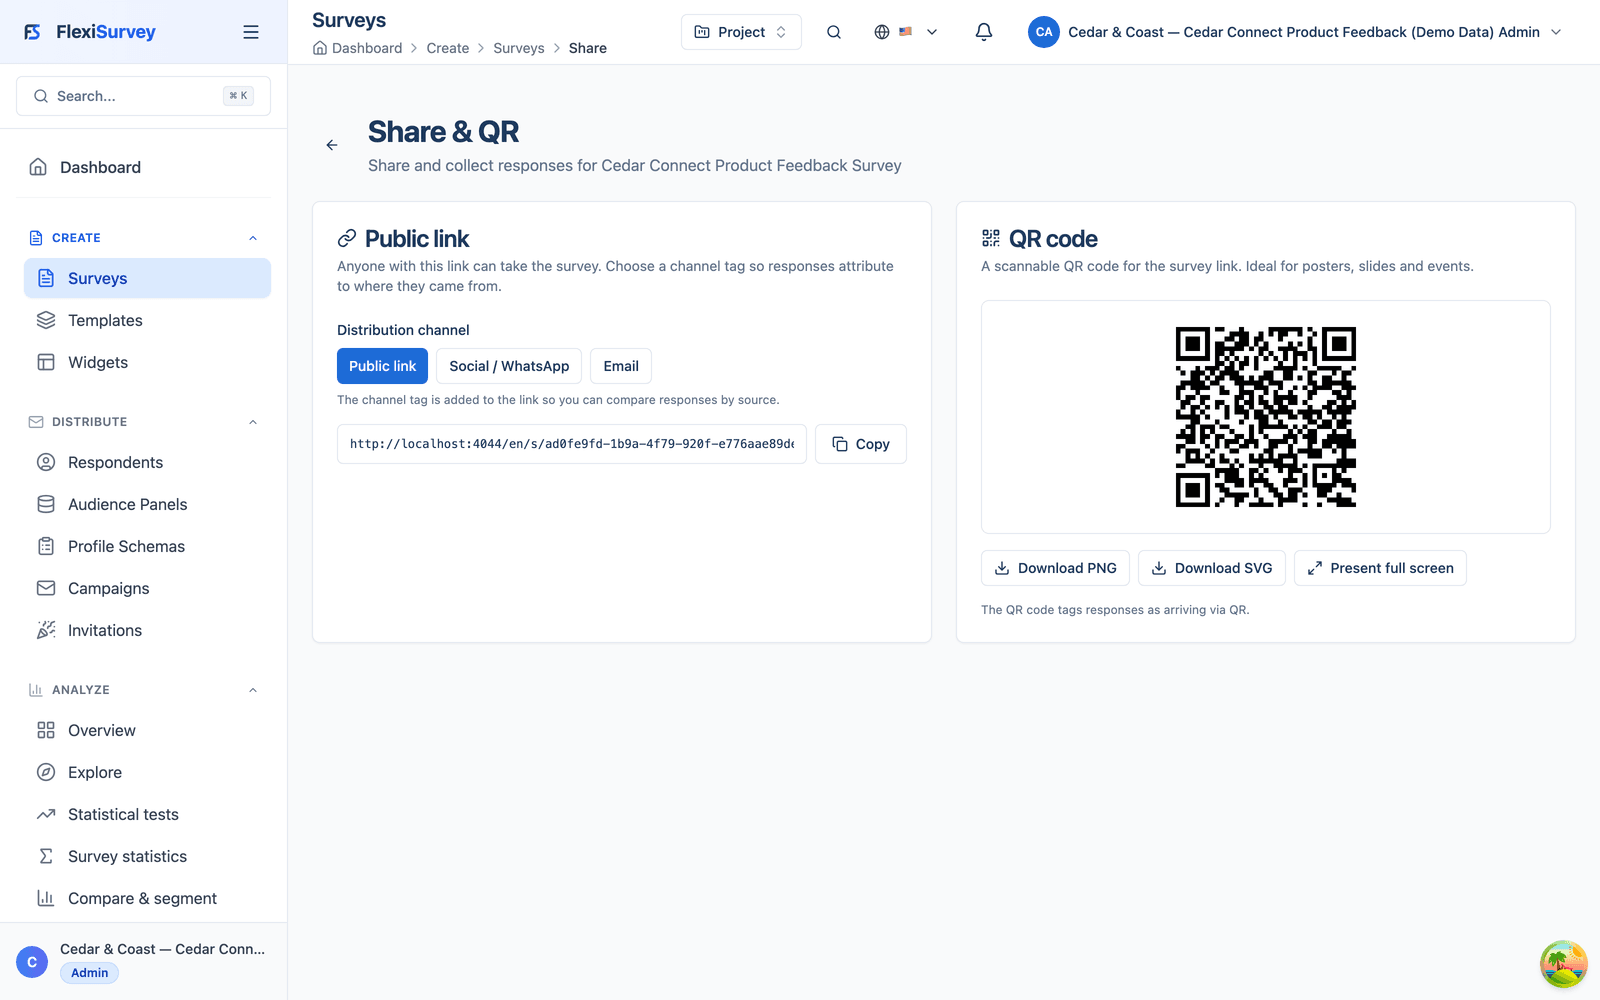
Task: Select the Email distribution channel
Action: (621, 366)
